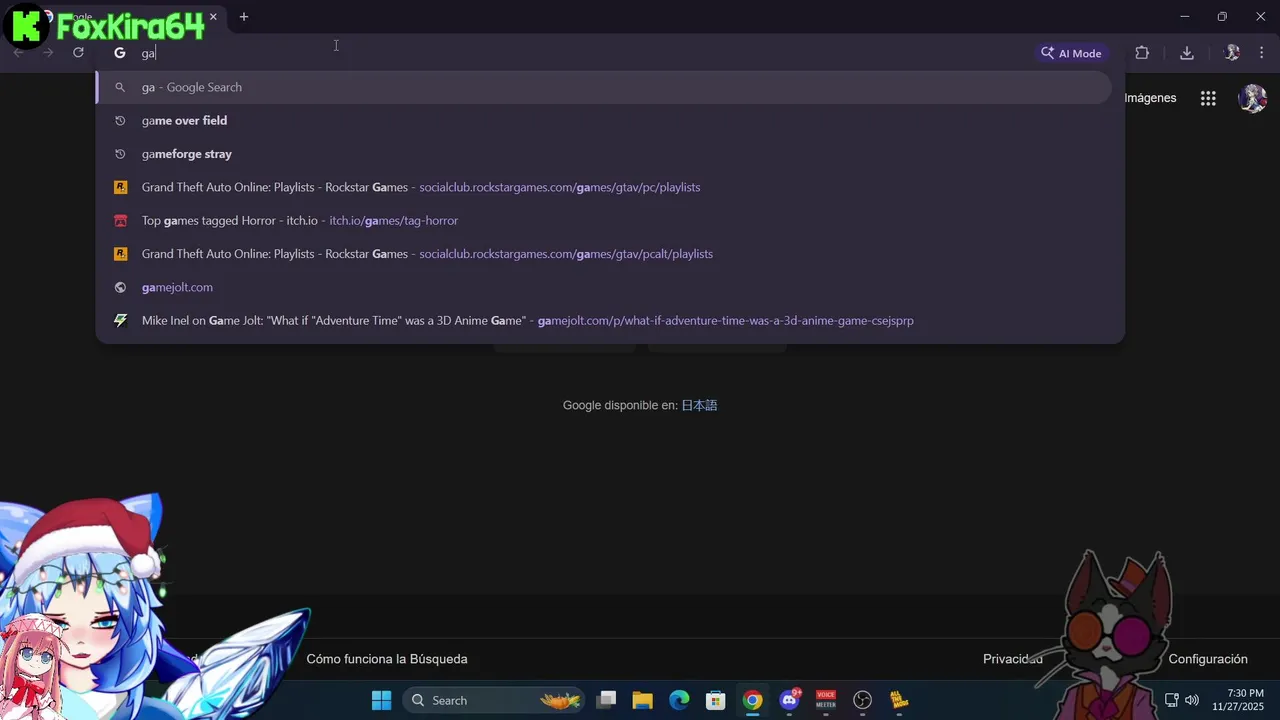Click the history icon beside 'game over field'
1280x720 pixels.
click(x=120, y=121)
